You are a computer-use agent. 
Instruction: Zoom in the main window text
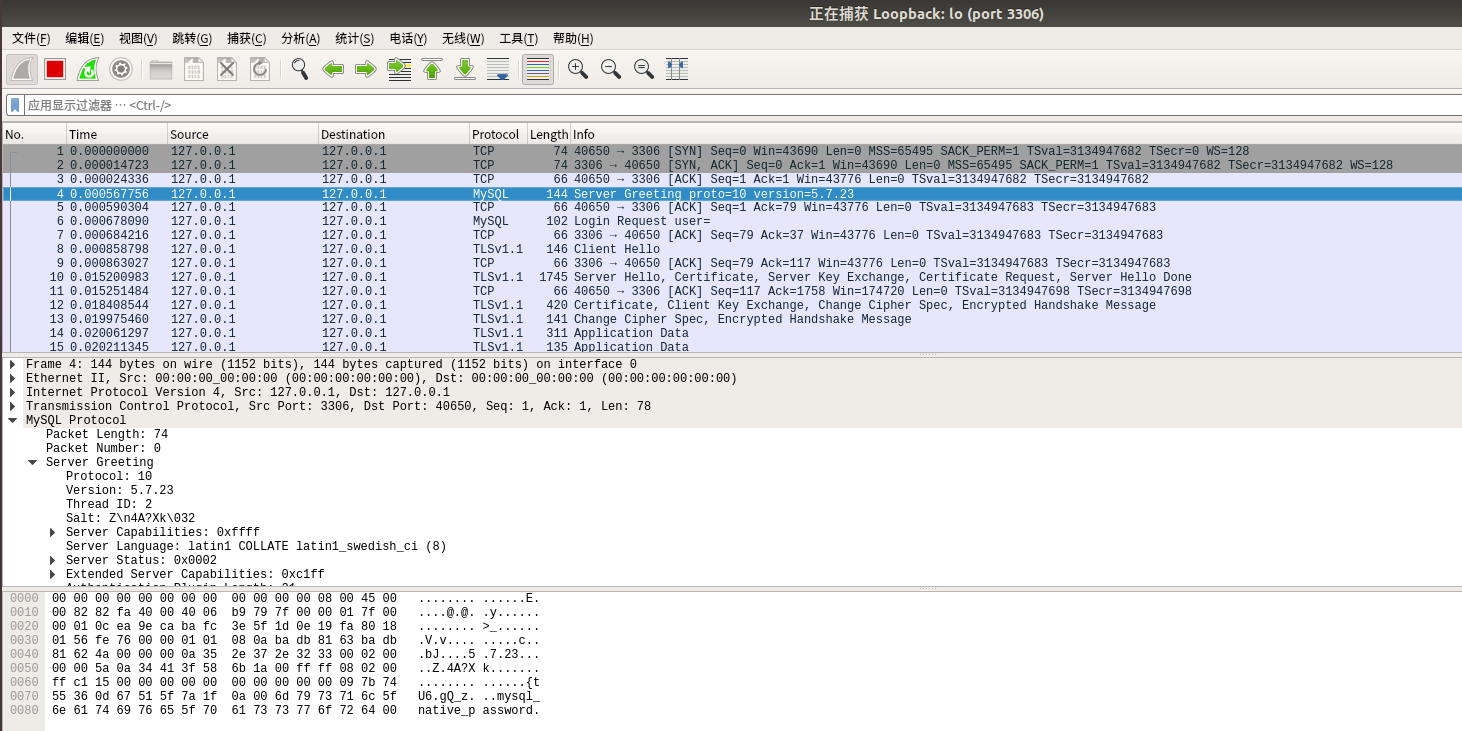pos(578,69)
